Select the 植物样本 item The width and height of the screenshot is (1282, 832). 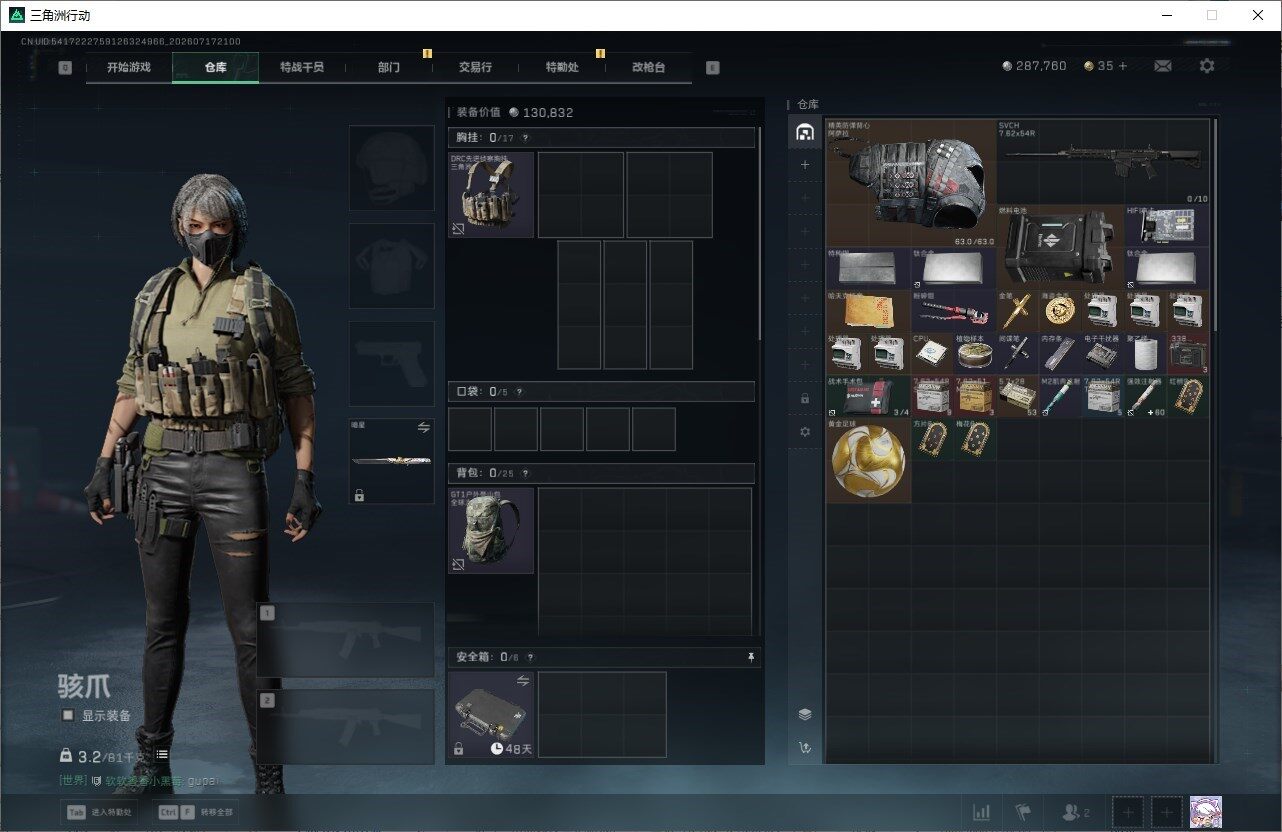pos(975,353)
